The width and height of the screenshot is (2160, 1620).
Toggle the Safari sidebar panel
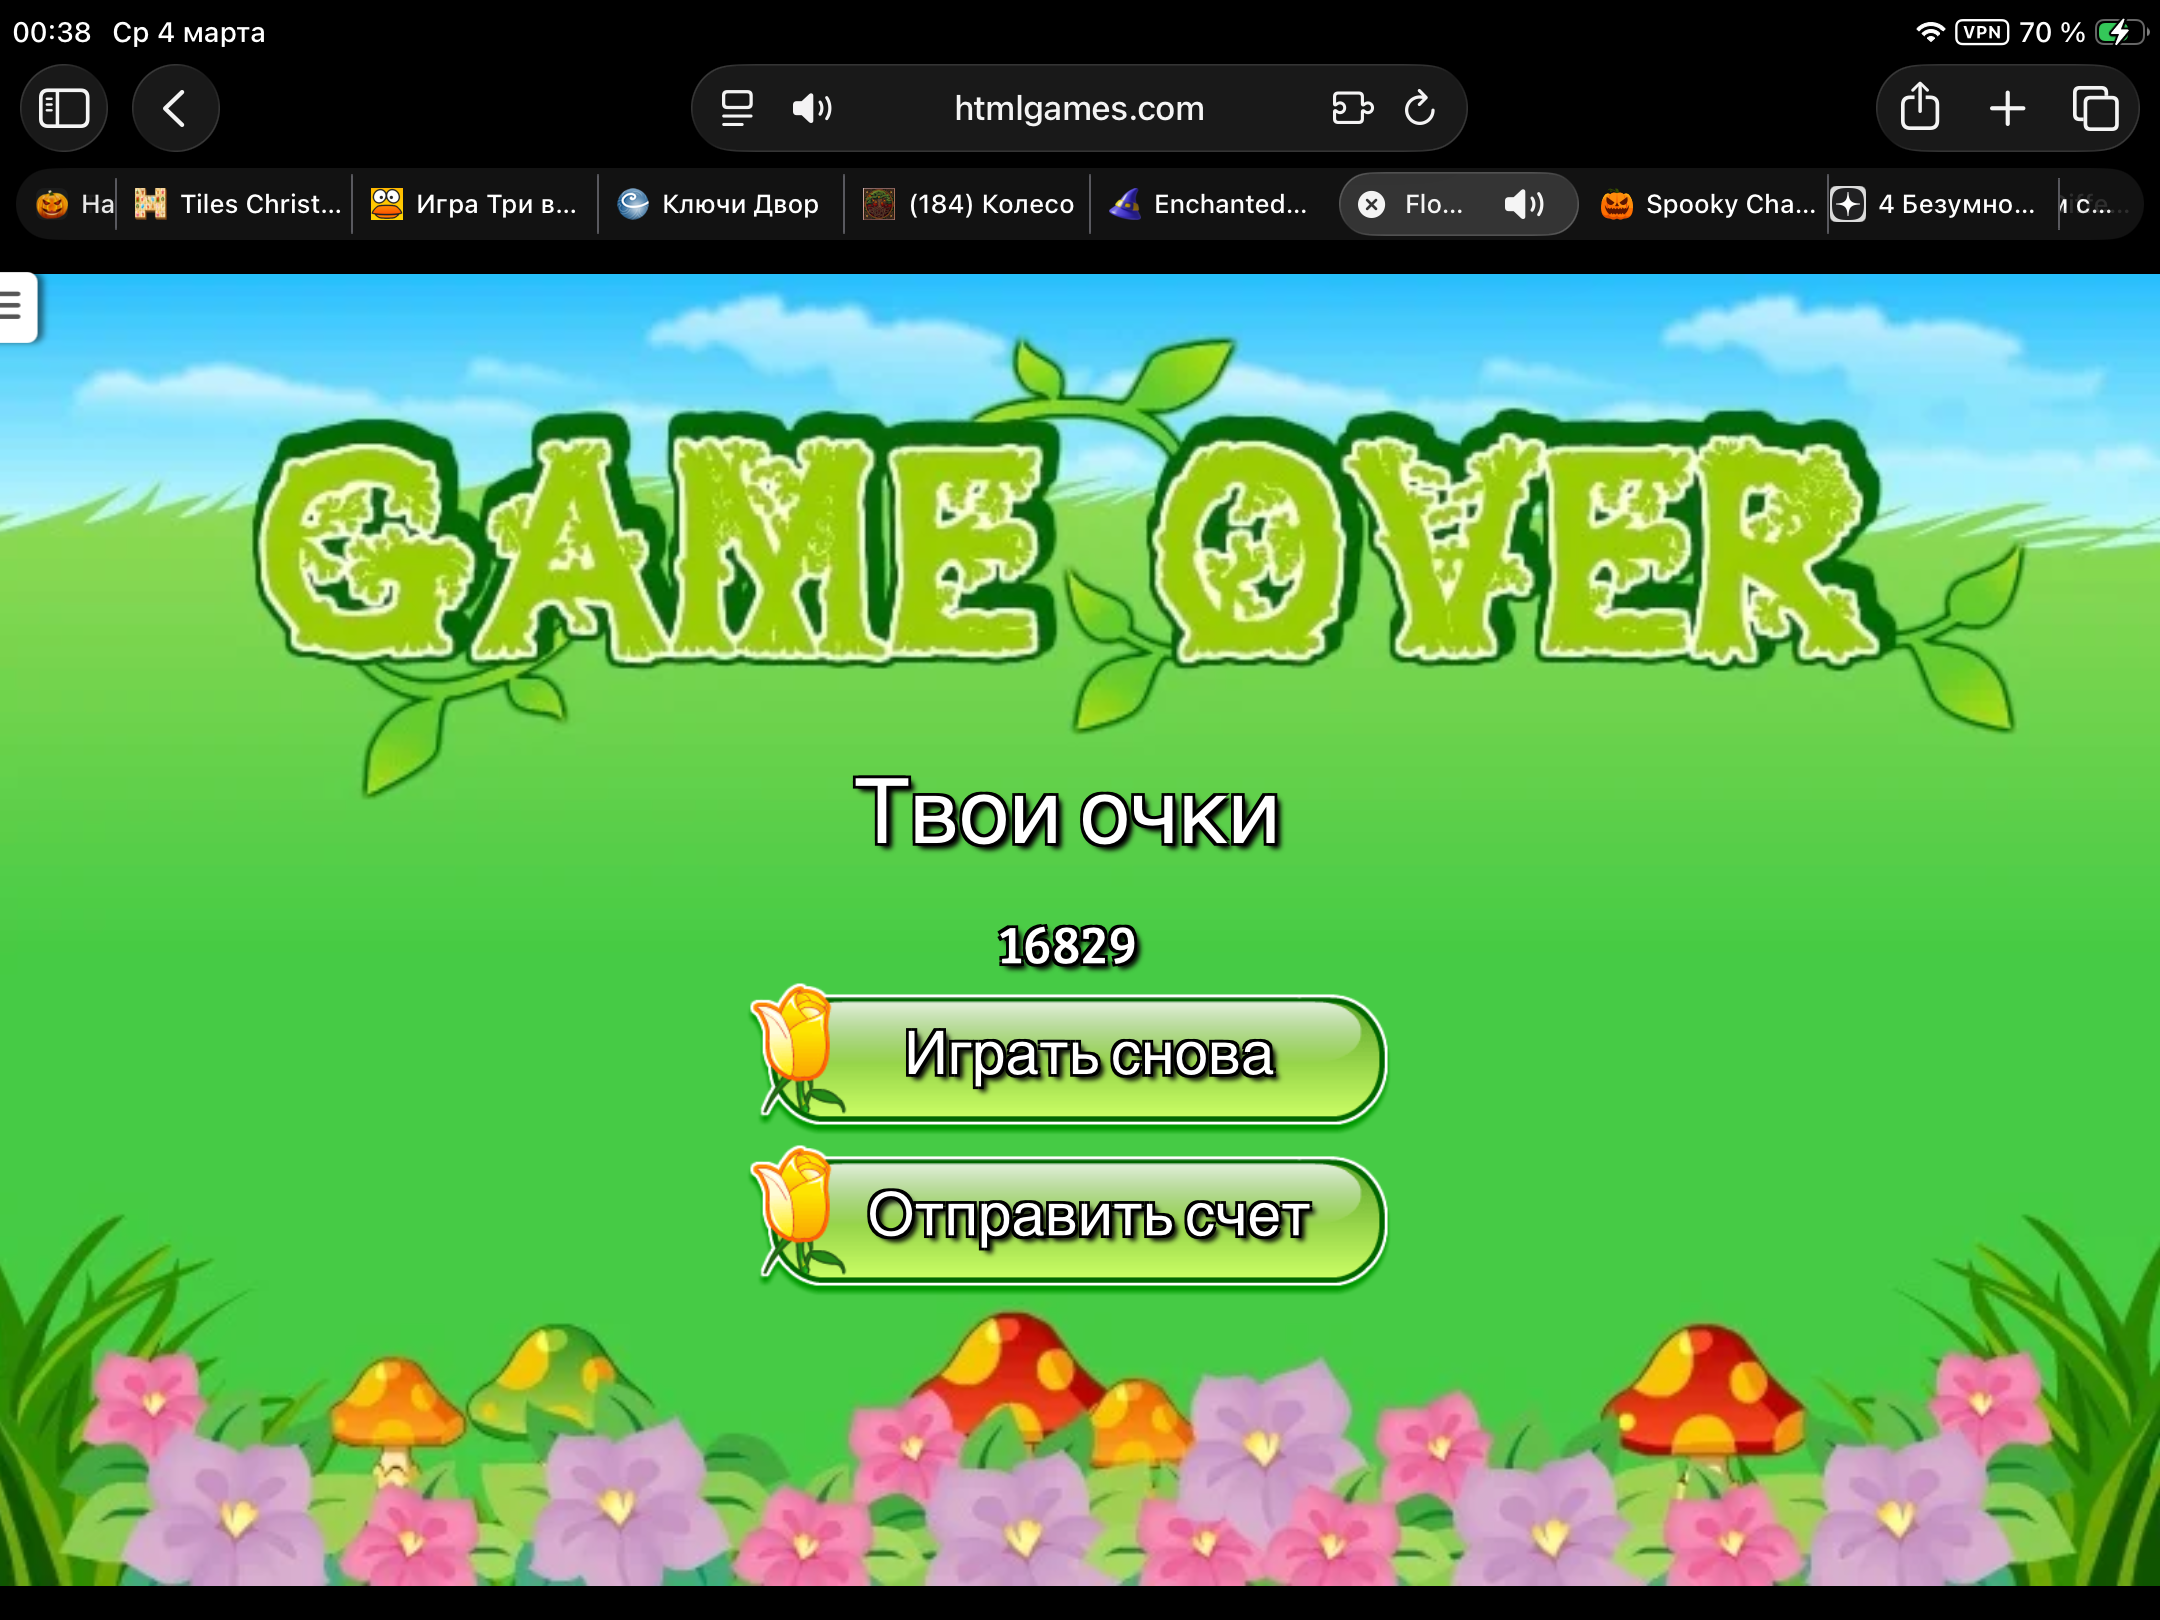(64, 108)
